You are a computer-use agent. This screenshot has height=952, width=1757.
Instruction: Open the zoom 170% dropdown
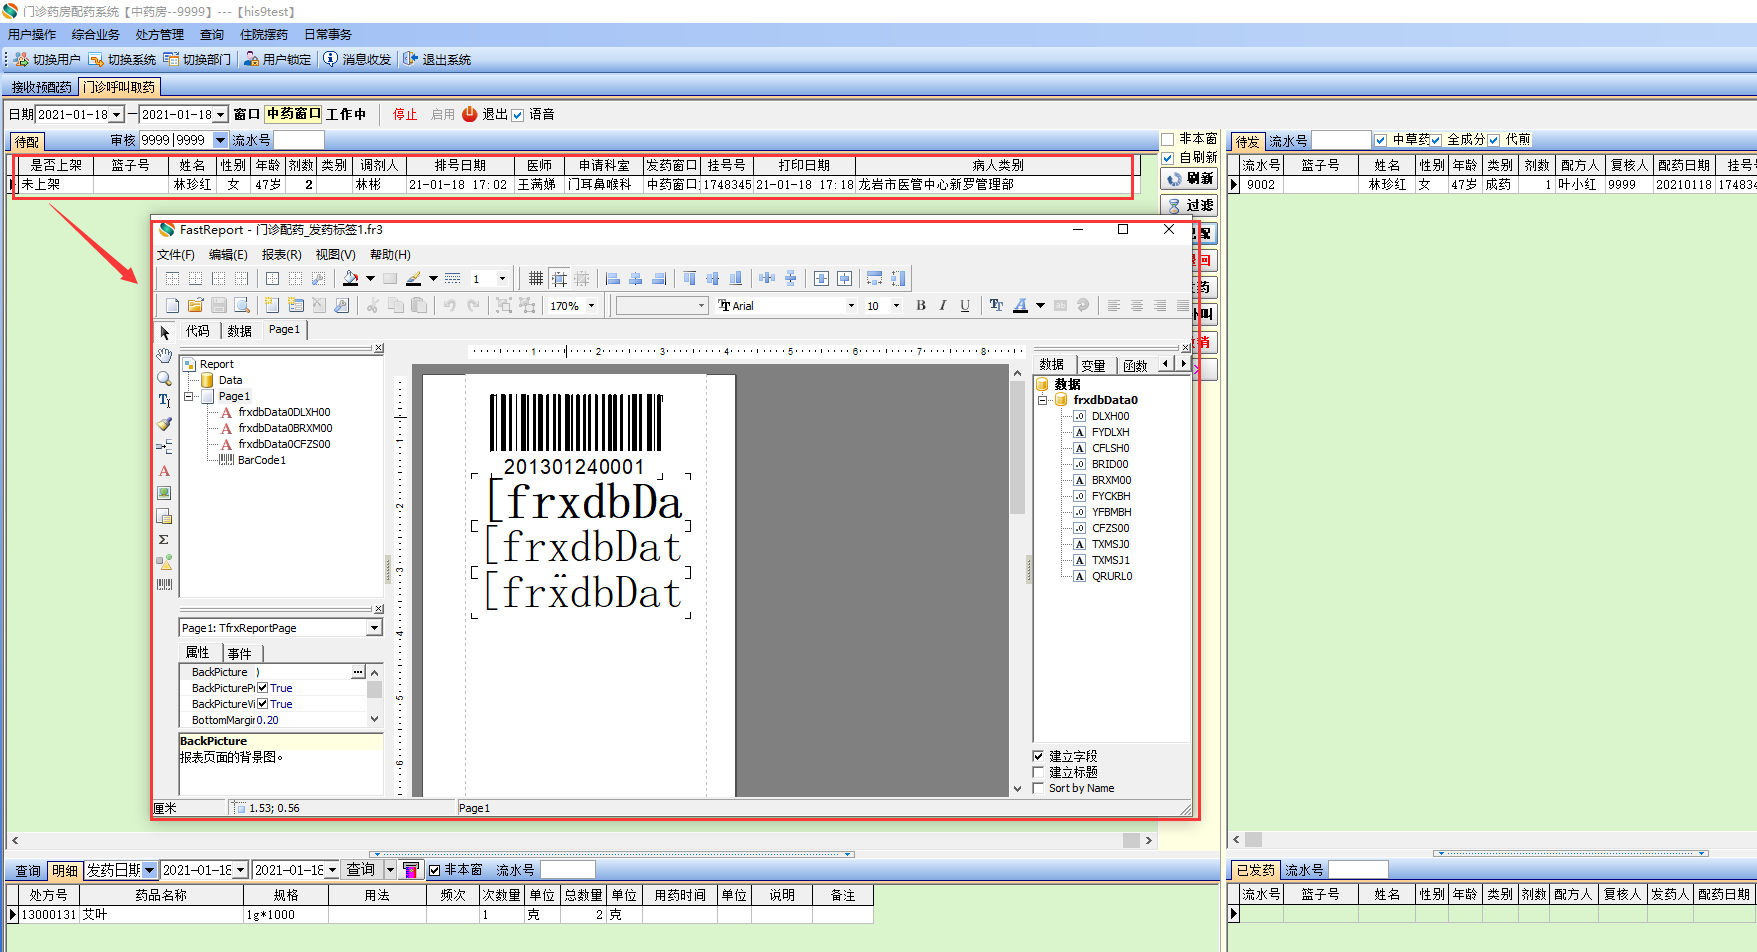pos(592,306)
